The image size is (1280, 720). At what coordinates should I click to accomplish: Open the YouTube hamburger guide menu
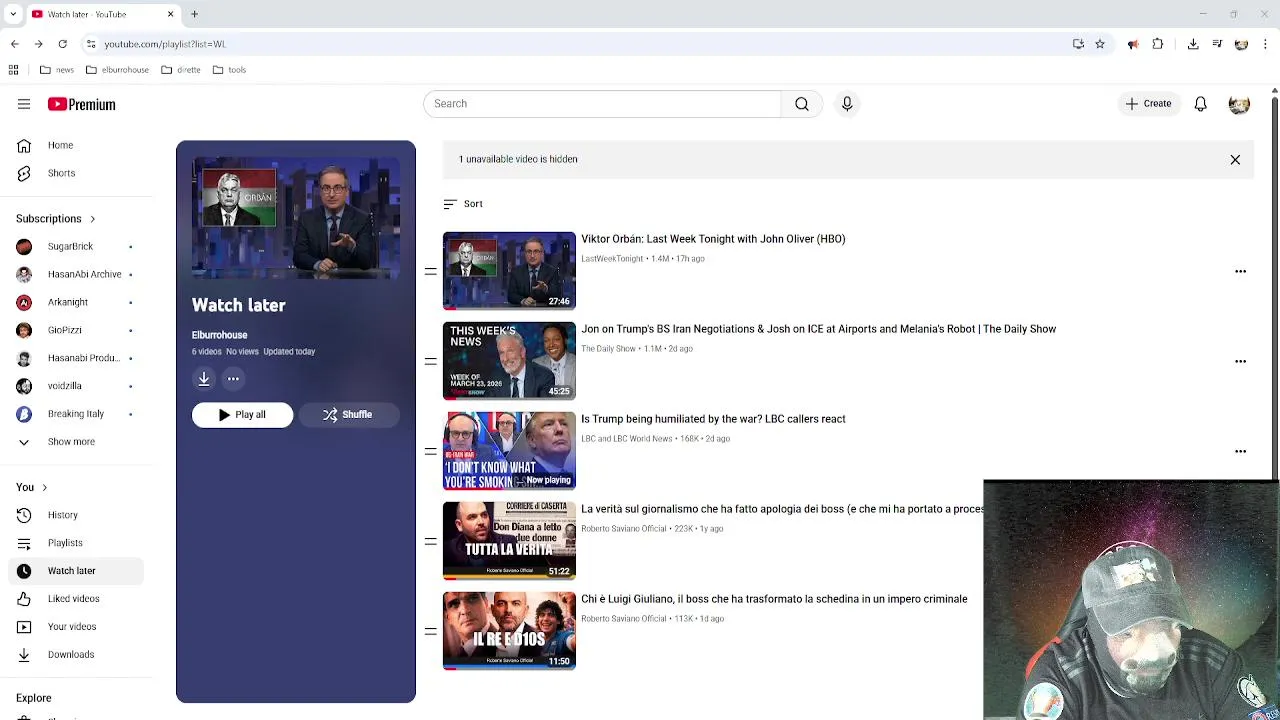pyautogui.click(x=24, y=104)
